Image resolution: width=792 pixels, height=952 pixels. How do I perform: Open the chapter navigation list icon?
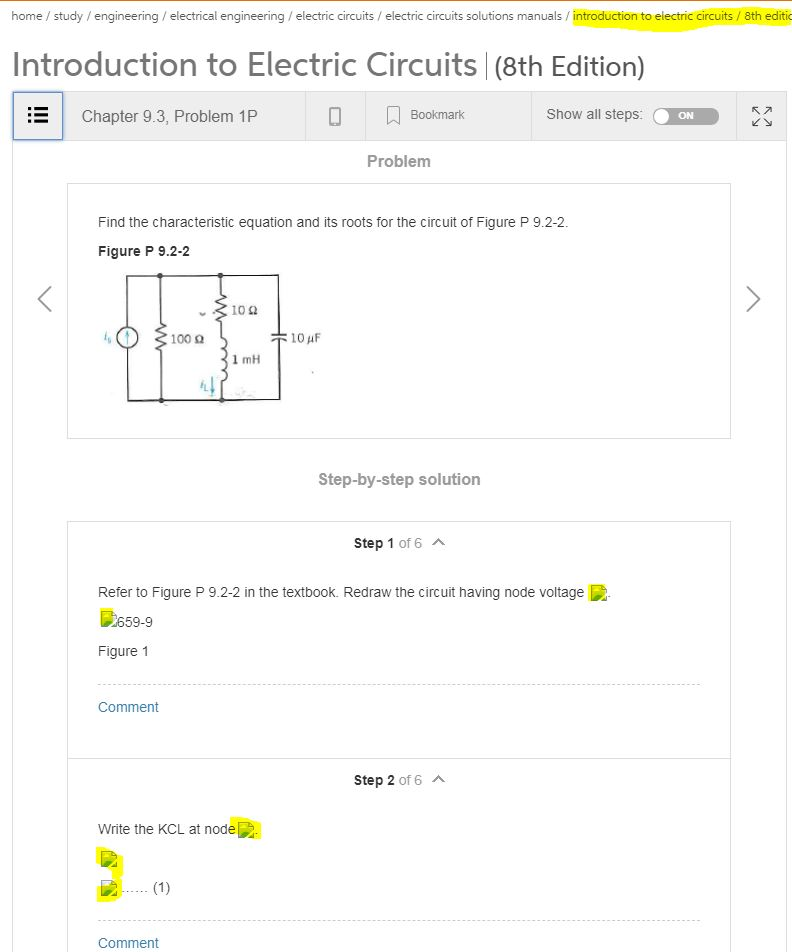click(x=37, y=115)
